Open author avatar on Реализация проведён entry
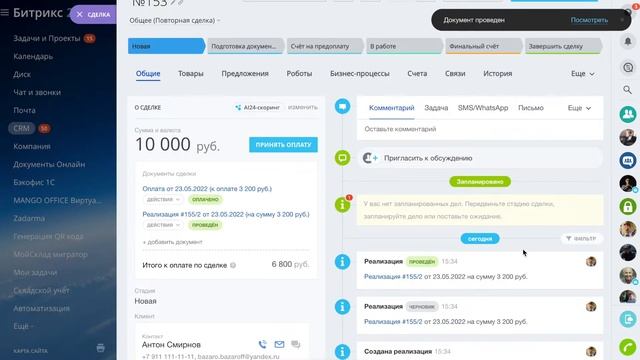640x360 pixels. tap(591, 262)
